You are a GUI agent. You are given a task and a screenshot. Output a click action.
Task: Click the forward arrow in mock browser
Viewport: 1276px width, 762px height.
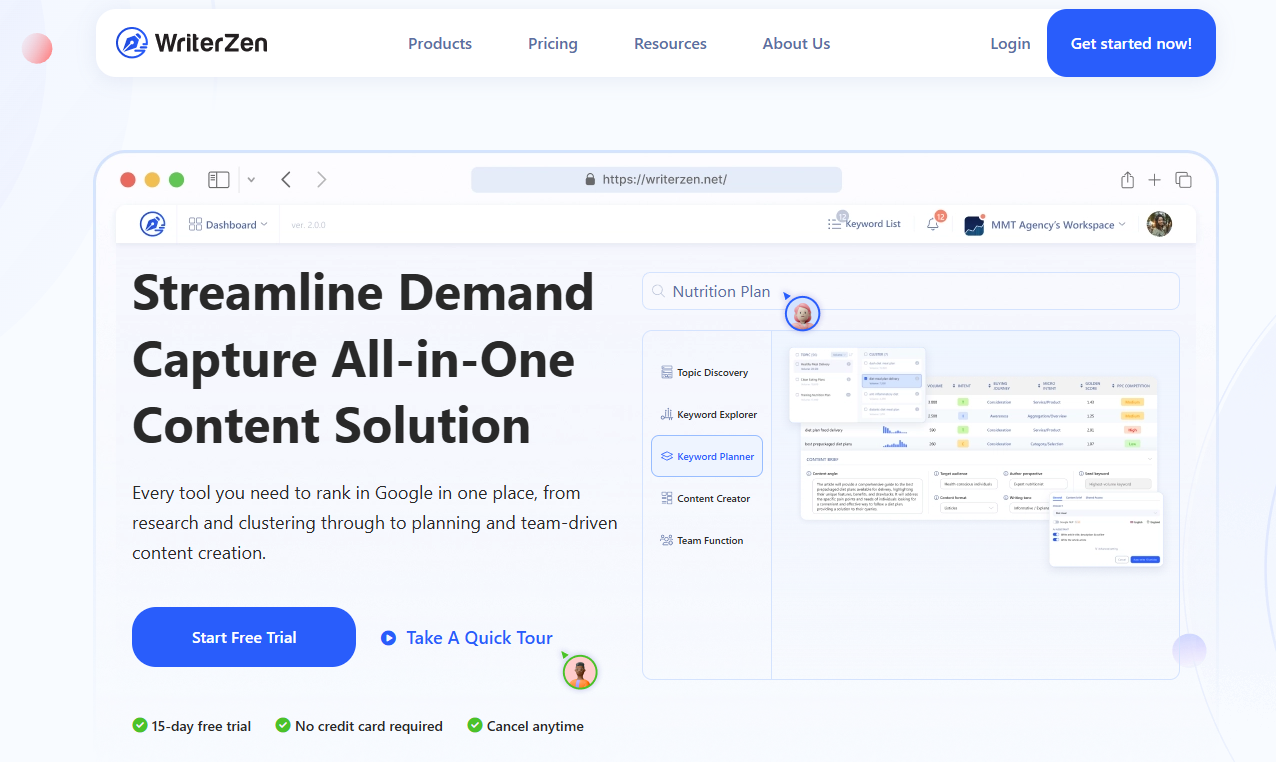tap(321, 180)
